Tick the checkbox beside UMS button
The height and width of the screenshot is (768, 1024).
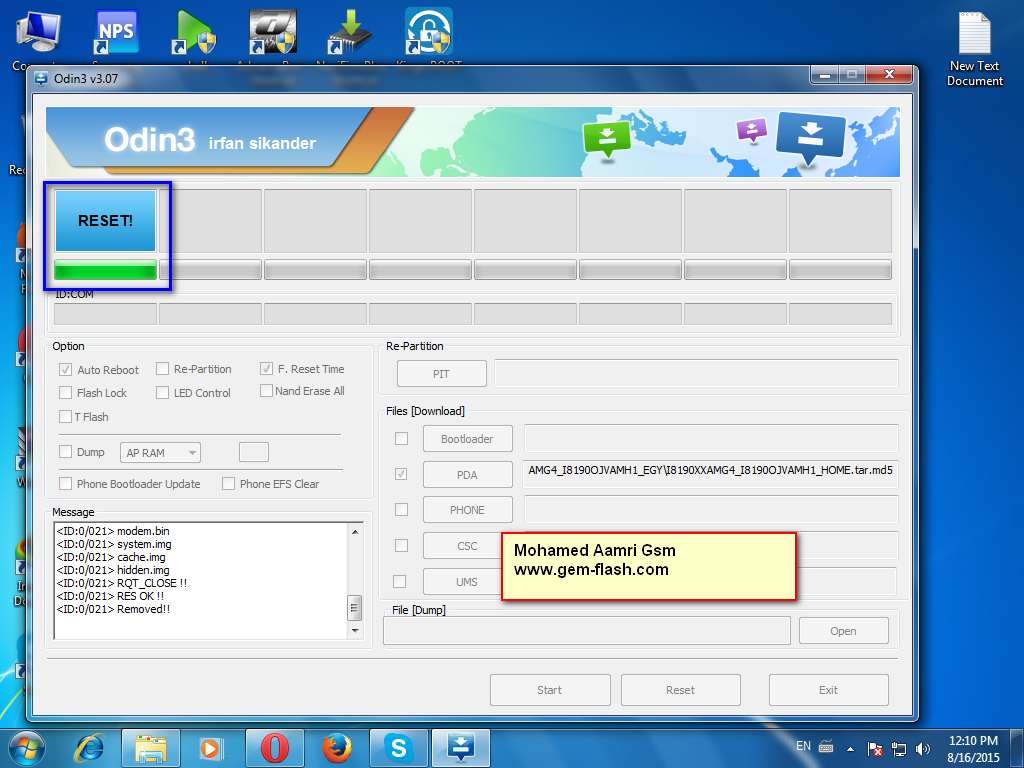tap(400, 581)
